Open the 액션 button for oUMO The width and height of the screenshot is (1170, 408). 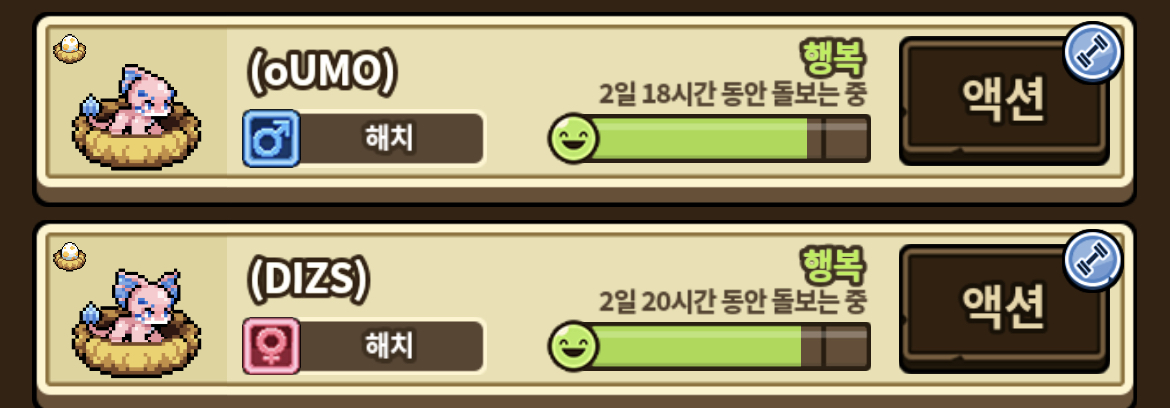click(x=1004, y=101)
